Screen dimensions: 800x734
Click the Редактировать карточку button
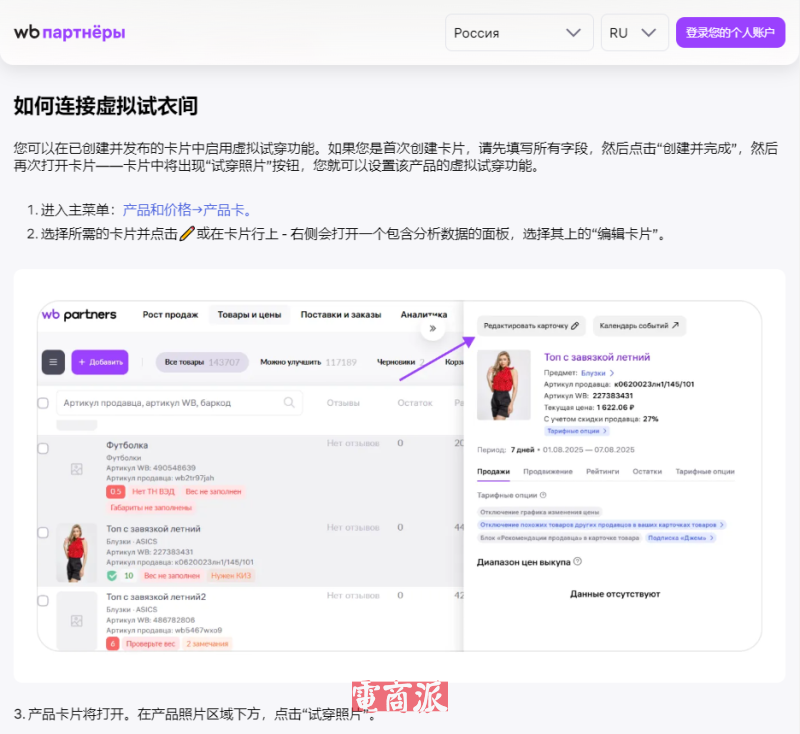point(531,326)
